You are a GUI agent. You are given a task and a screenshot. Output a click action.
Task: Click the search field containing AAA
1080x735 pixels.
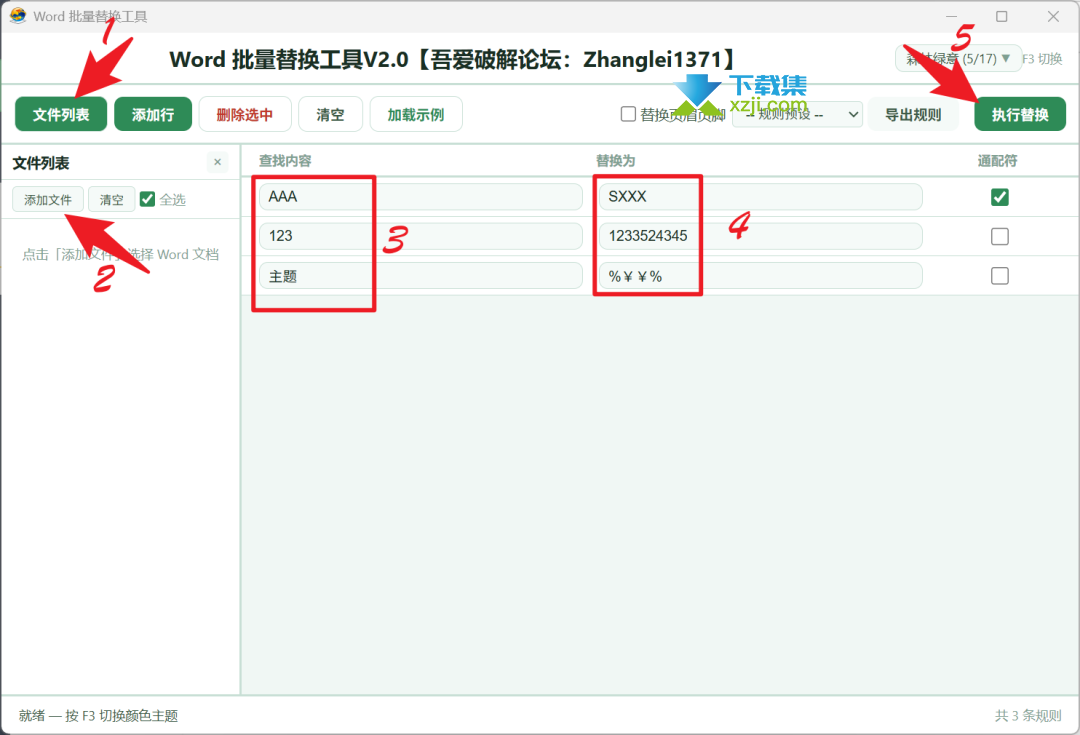[421, 197]
